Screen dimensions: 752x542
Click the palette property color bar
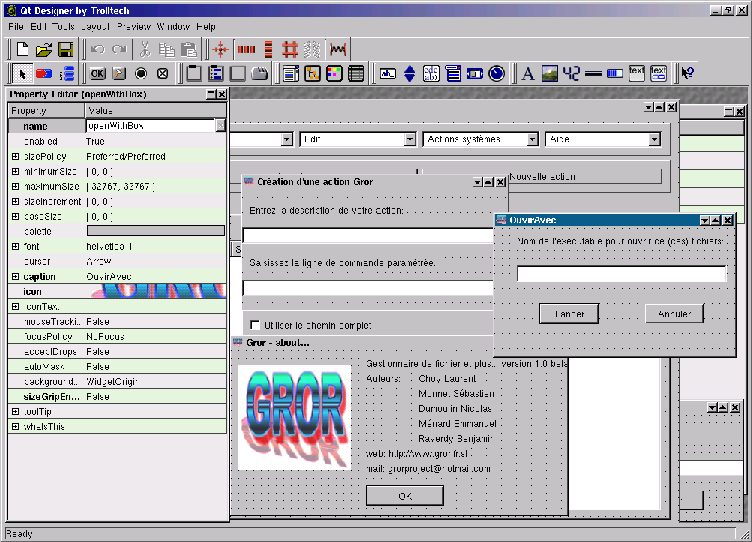point(155,231)
